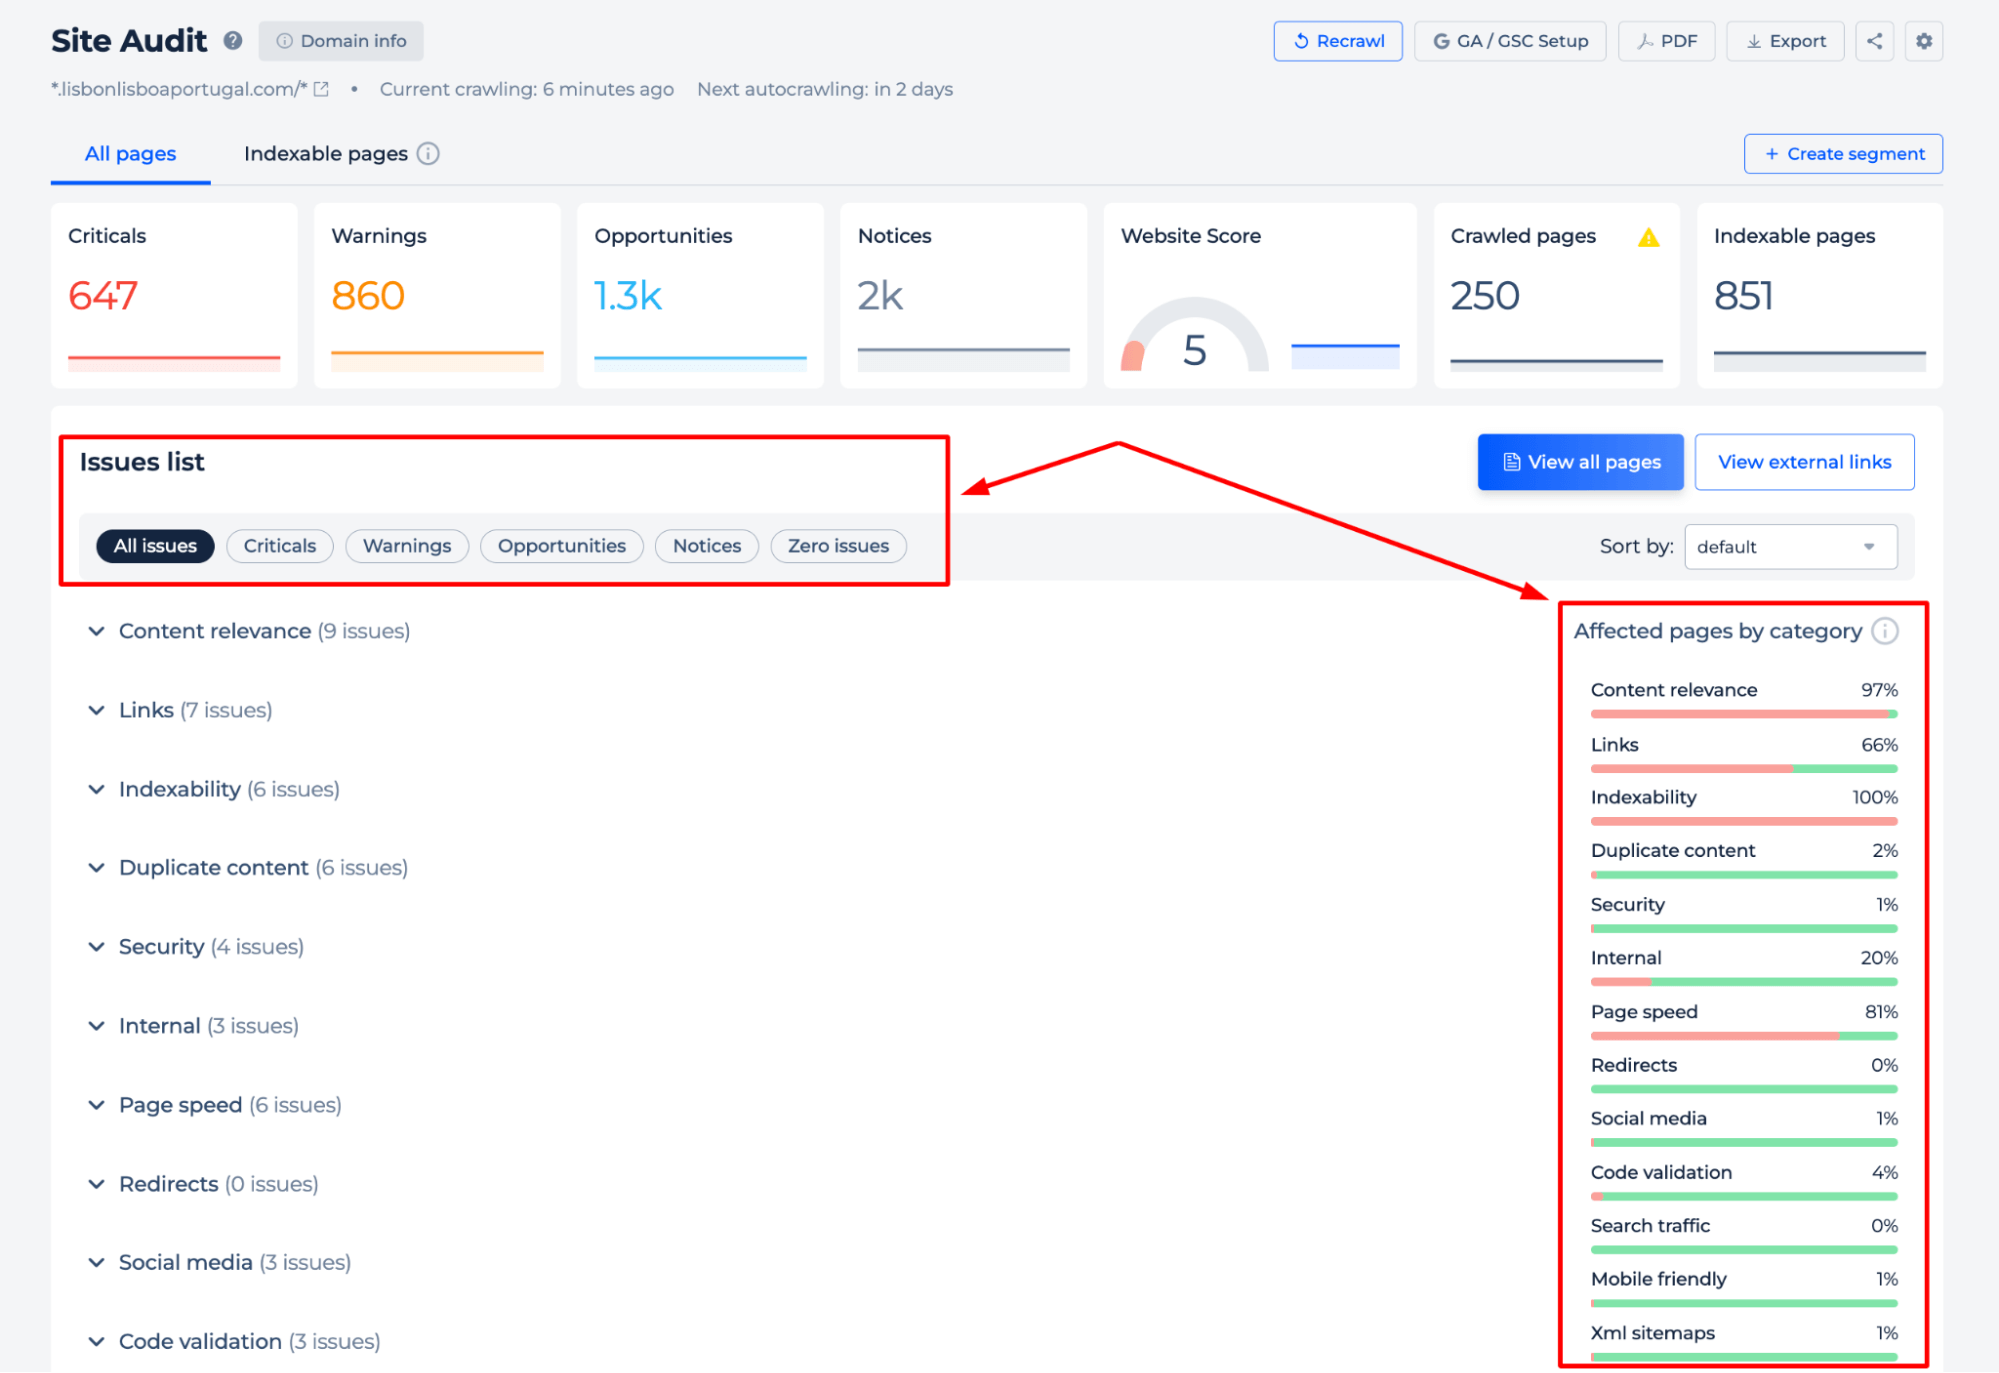This screenshot has height=1373, width=1999.
Task: Click info icon next to Affected pages by category
Action: [x=1885, y=631]
